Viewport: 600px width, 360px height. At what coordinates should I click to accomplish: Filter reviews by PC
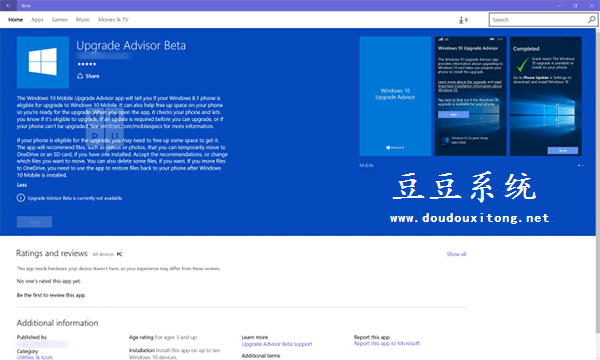119,254
